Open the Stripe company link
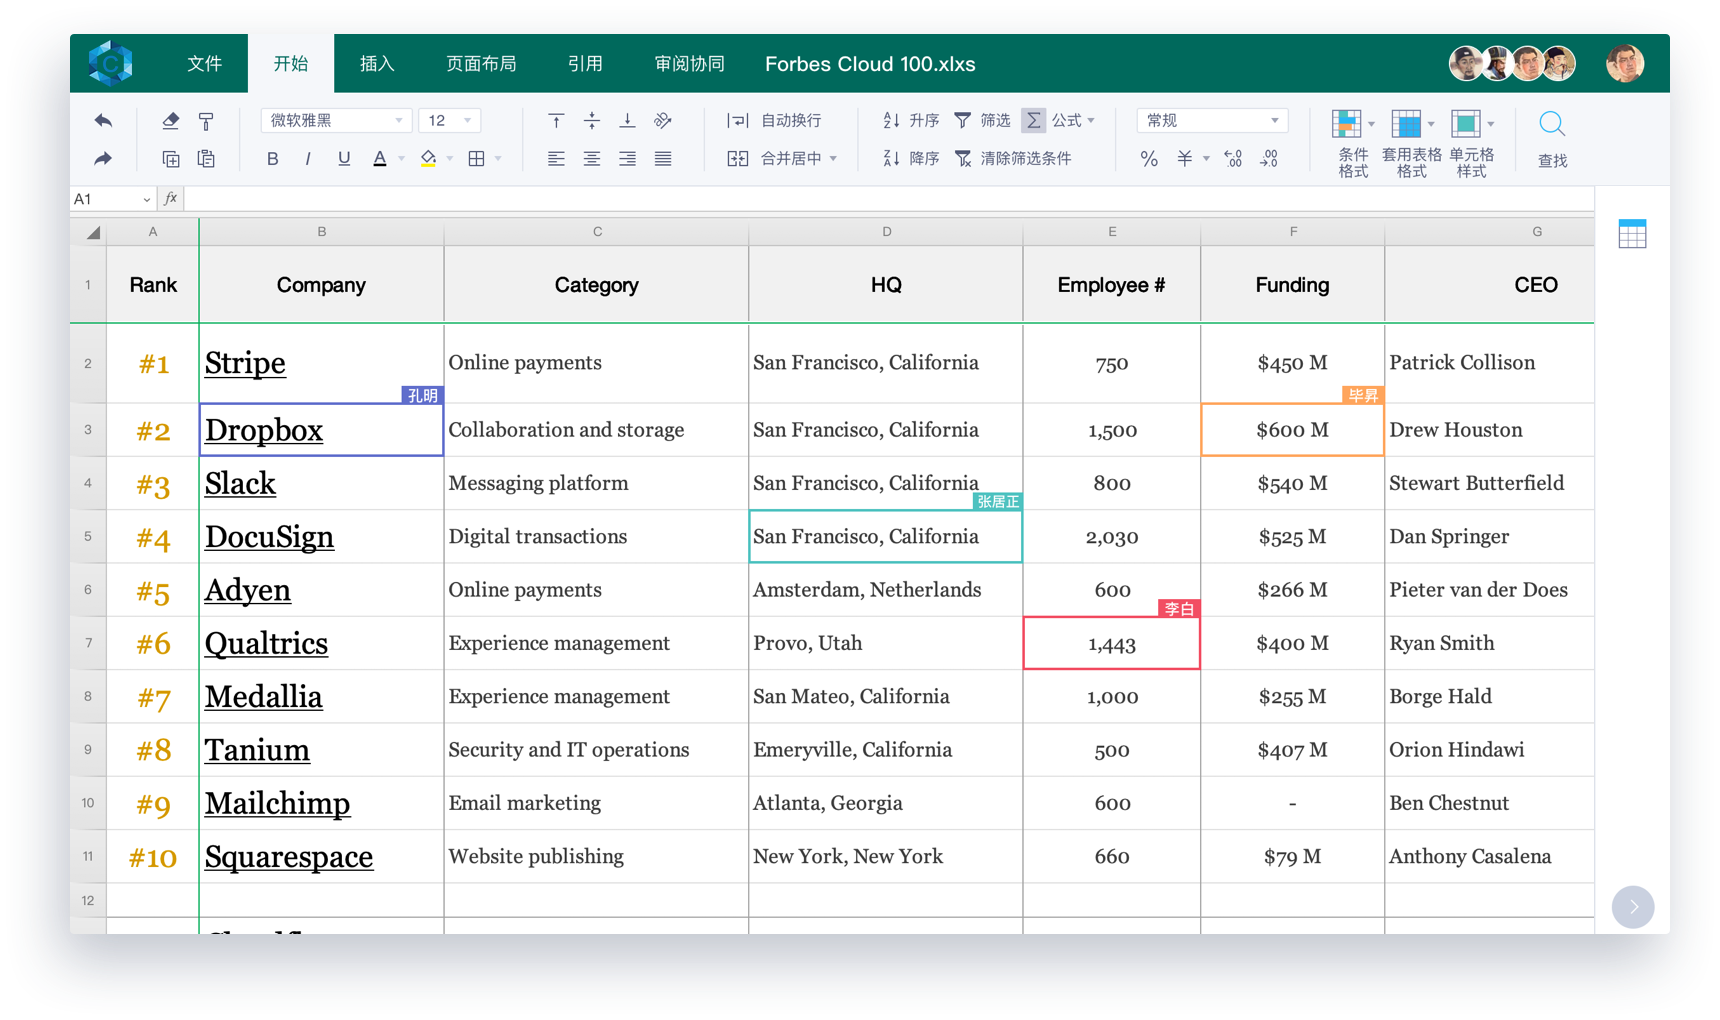This screenshot has height=1020, width=1720. pyautogui.click(x=245, y=363)
